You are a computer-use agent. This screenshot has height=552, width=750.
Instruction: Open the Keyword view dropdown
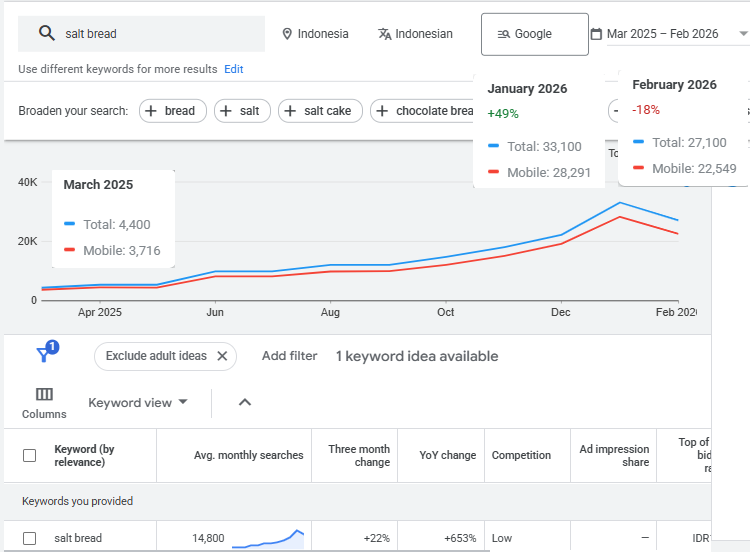[x=138, y=403]
